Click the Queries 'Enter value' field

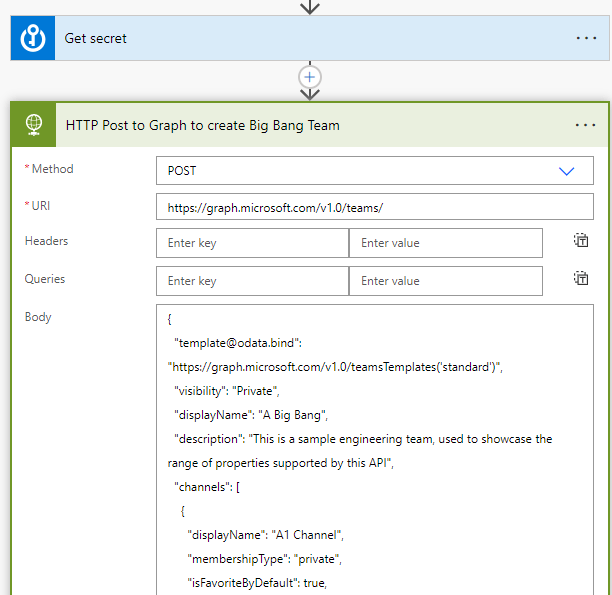445,281
